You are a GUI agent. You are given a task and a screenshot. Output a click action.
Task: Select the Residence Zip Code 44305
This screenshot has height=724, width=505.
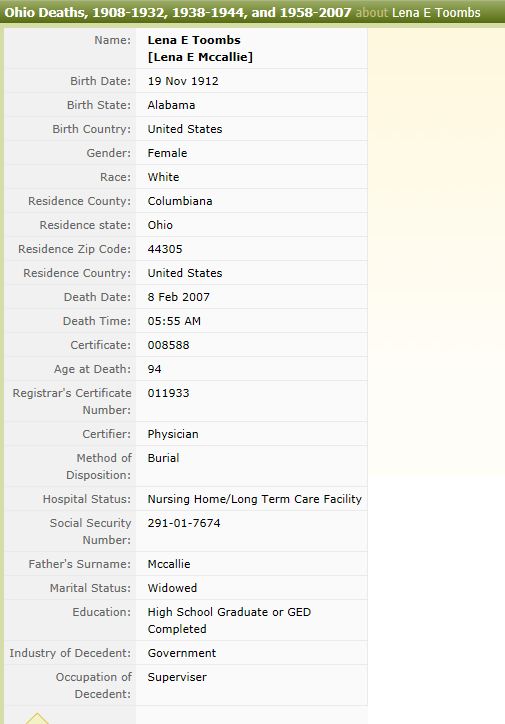tap(165, 249)
